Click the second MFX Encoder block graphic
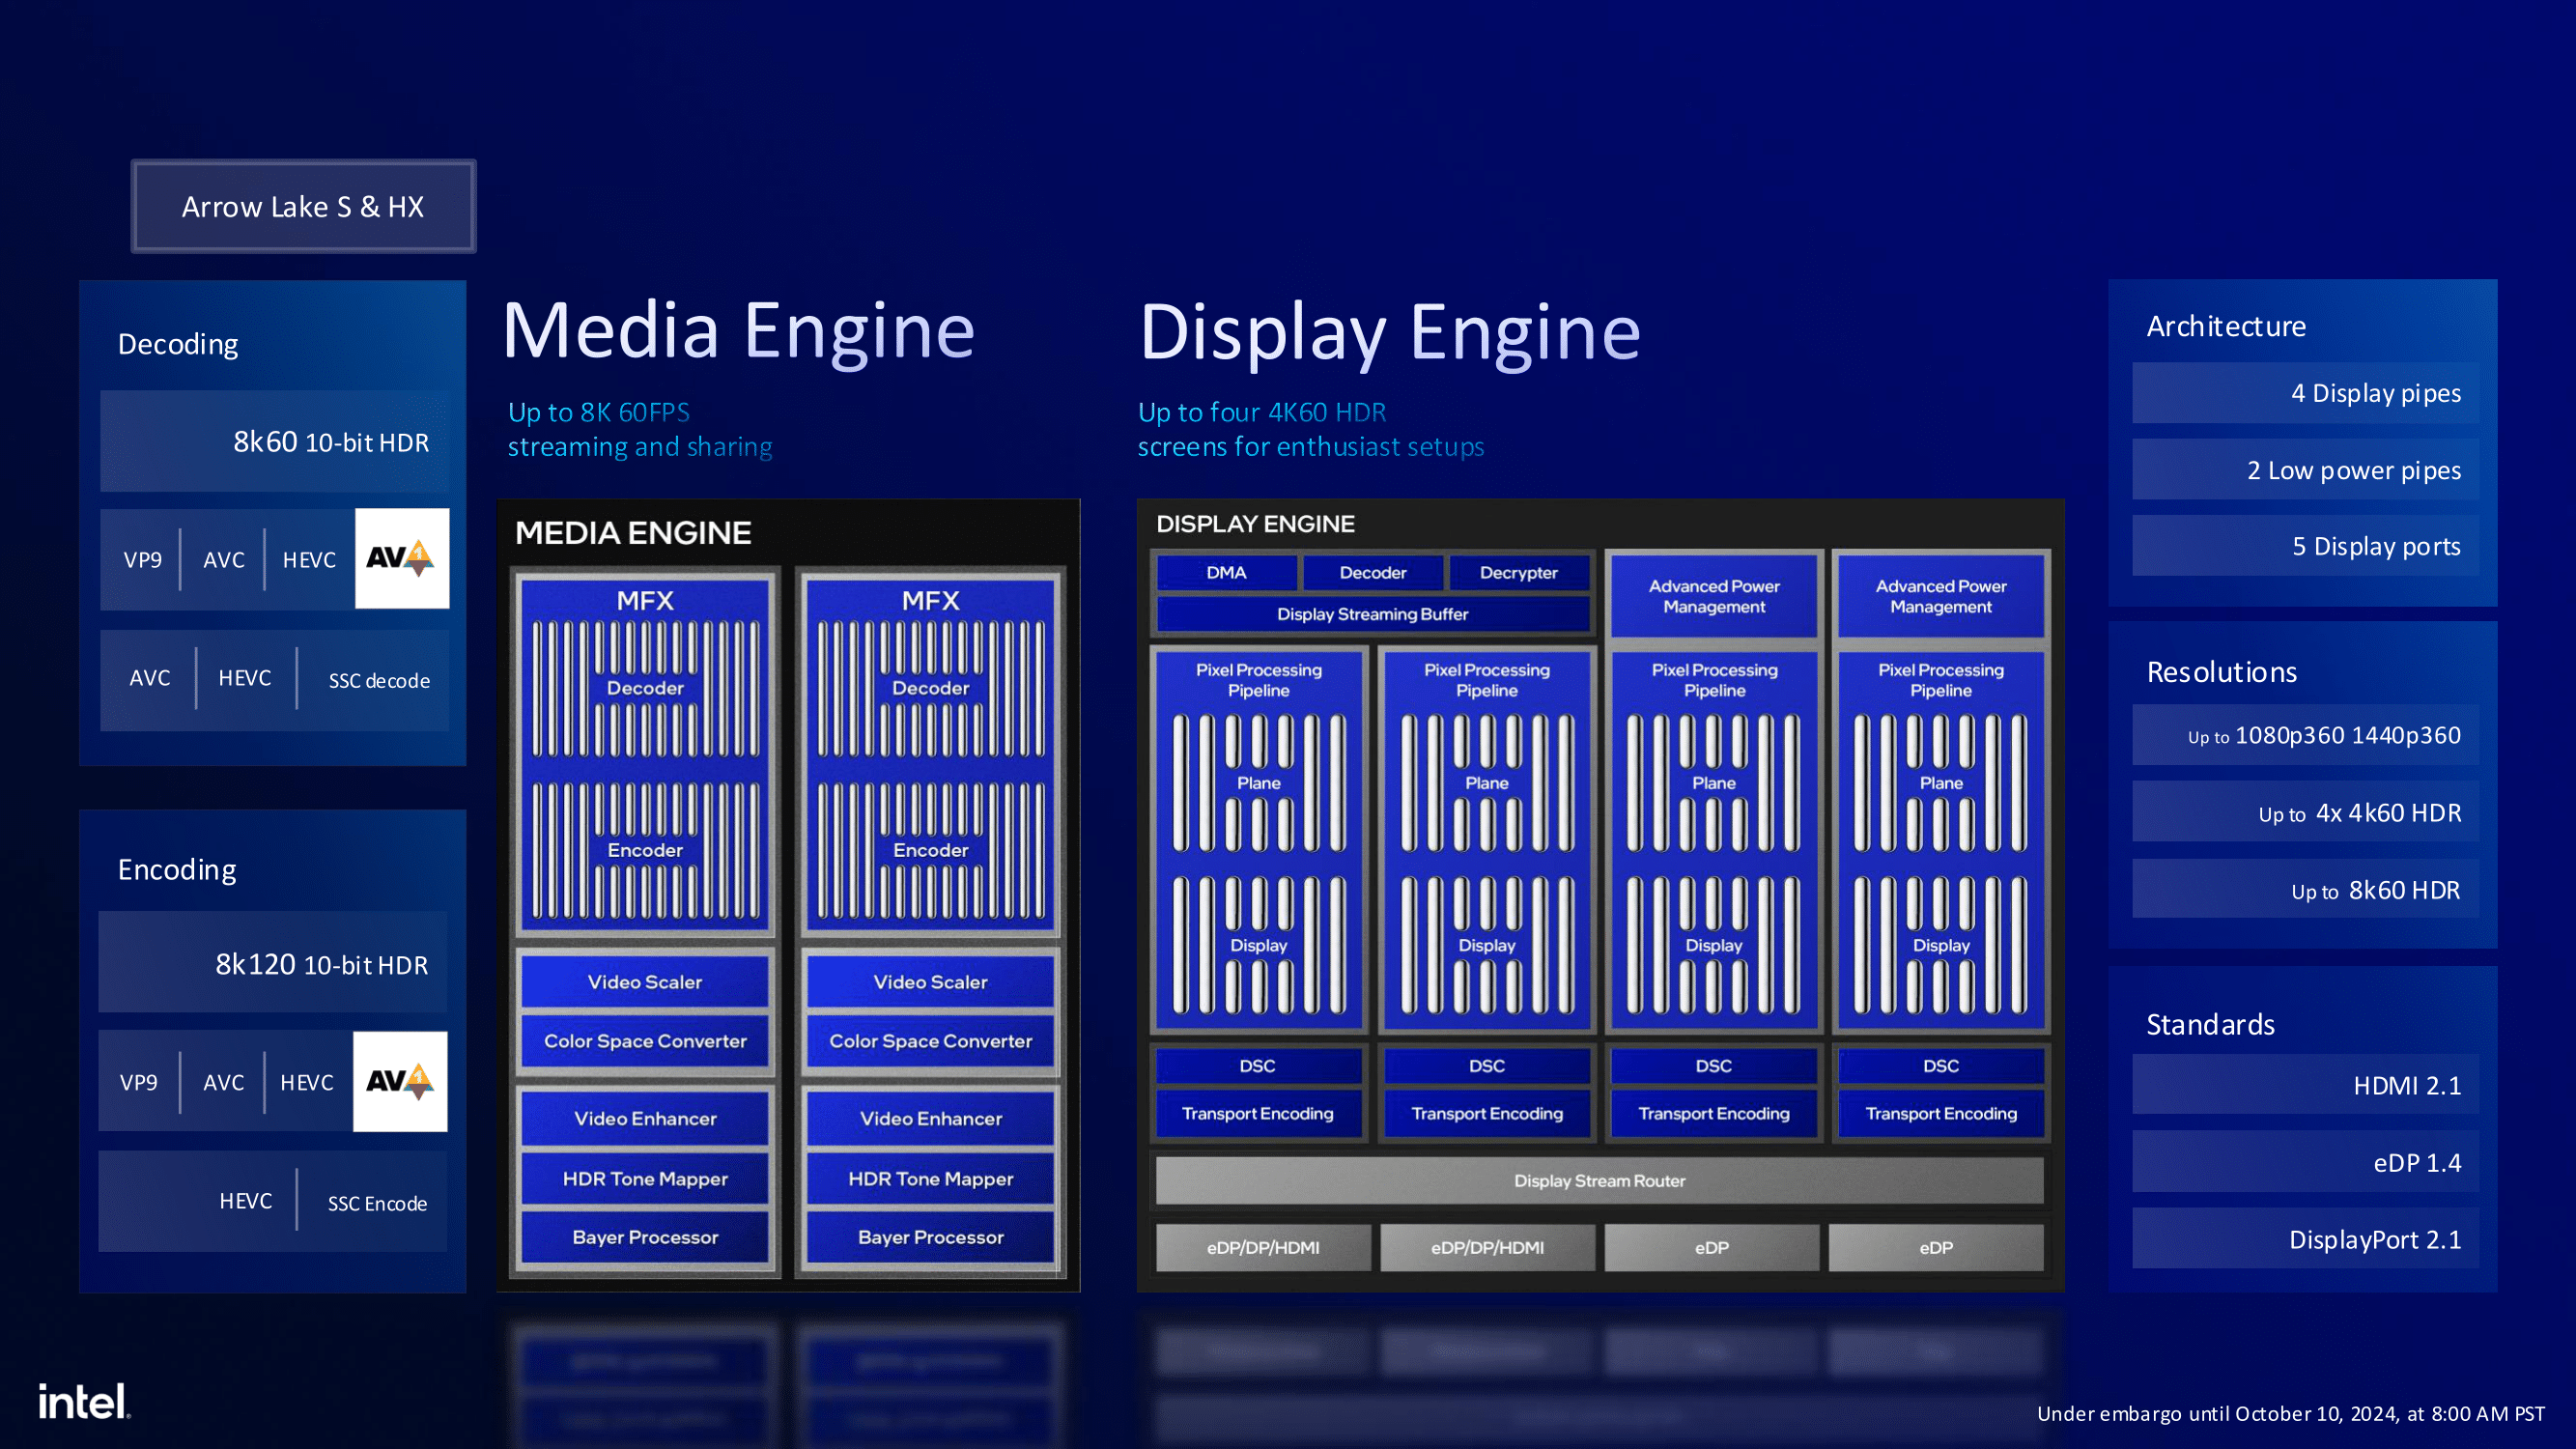This screenshot has width=2576, height=1449. click(930, 850)
